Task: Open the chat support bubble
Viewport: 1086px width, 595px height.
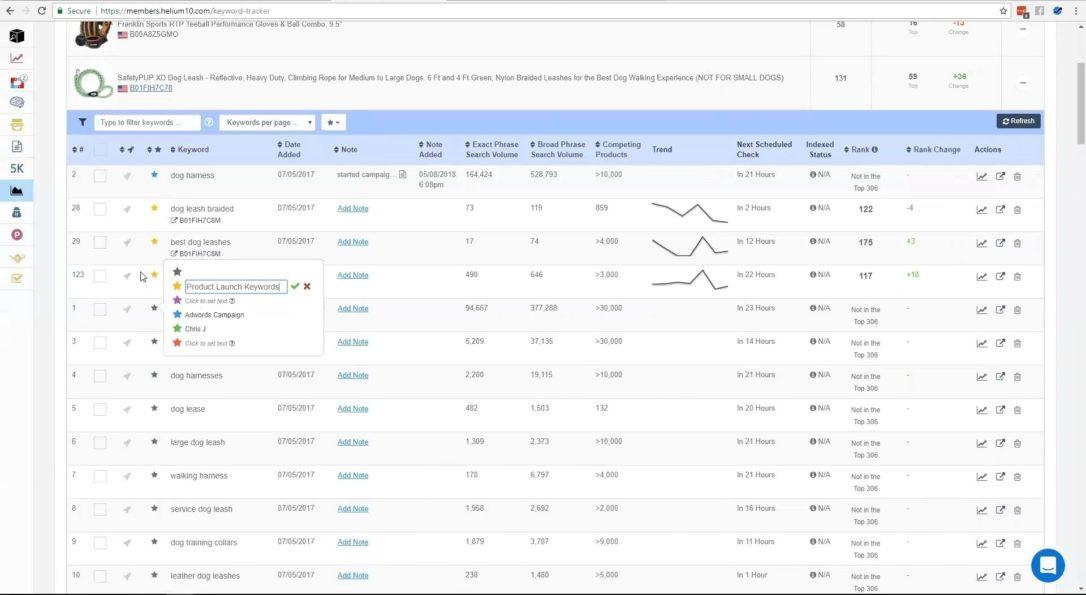Action: (1047, 565)
